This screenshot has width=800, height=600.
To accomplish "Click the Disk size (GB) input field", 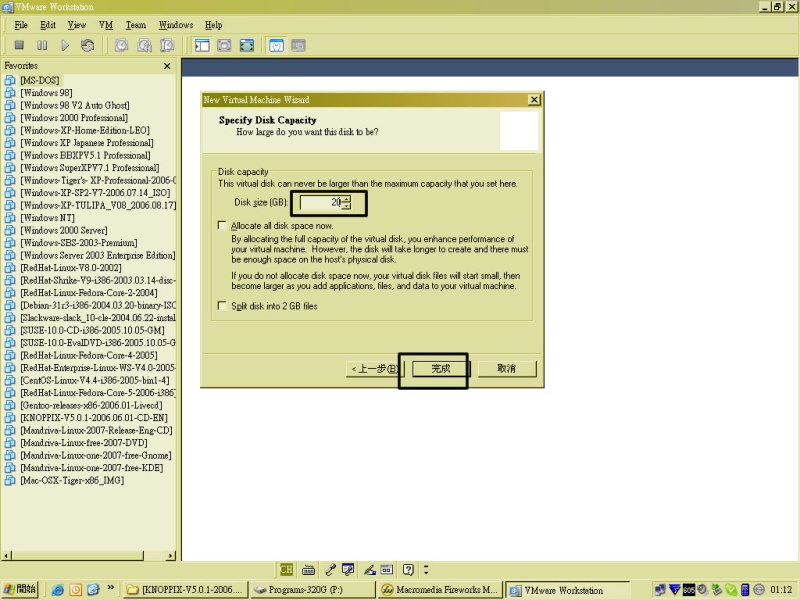I will point(321,203).
